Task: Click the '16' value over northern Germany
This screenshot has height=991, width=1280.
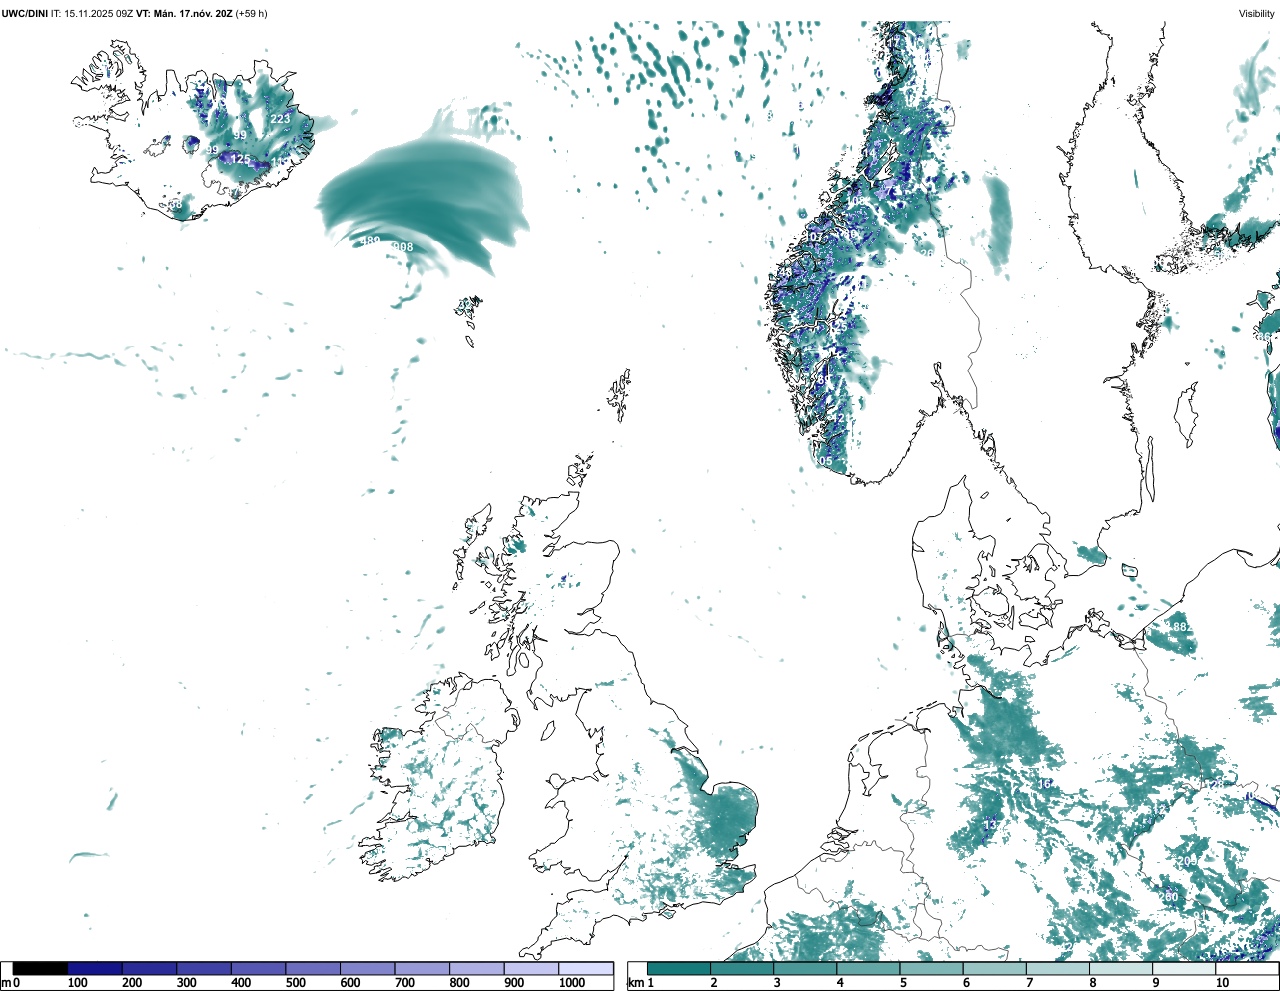Action: tap(1045, 784)
